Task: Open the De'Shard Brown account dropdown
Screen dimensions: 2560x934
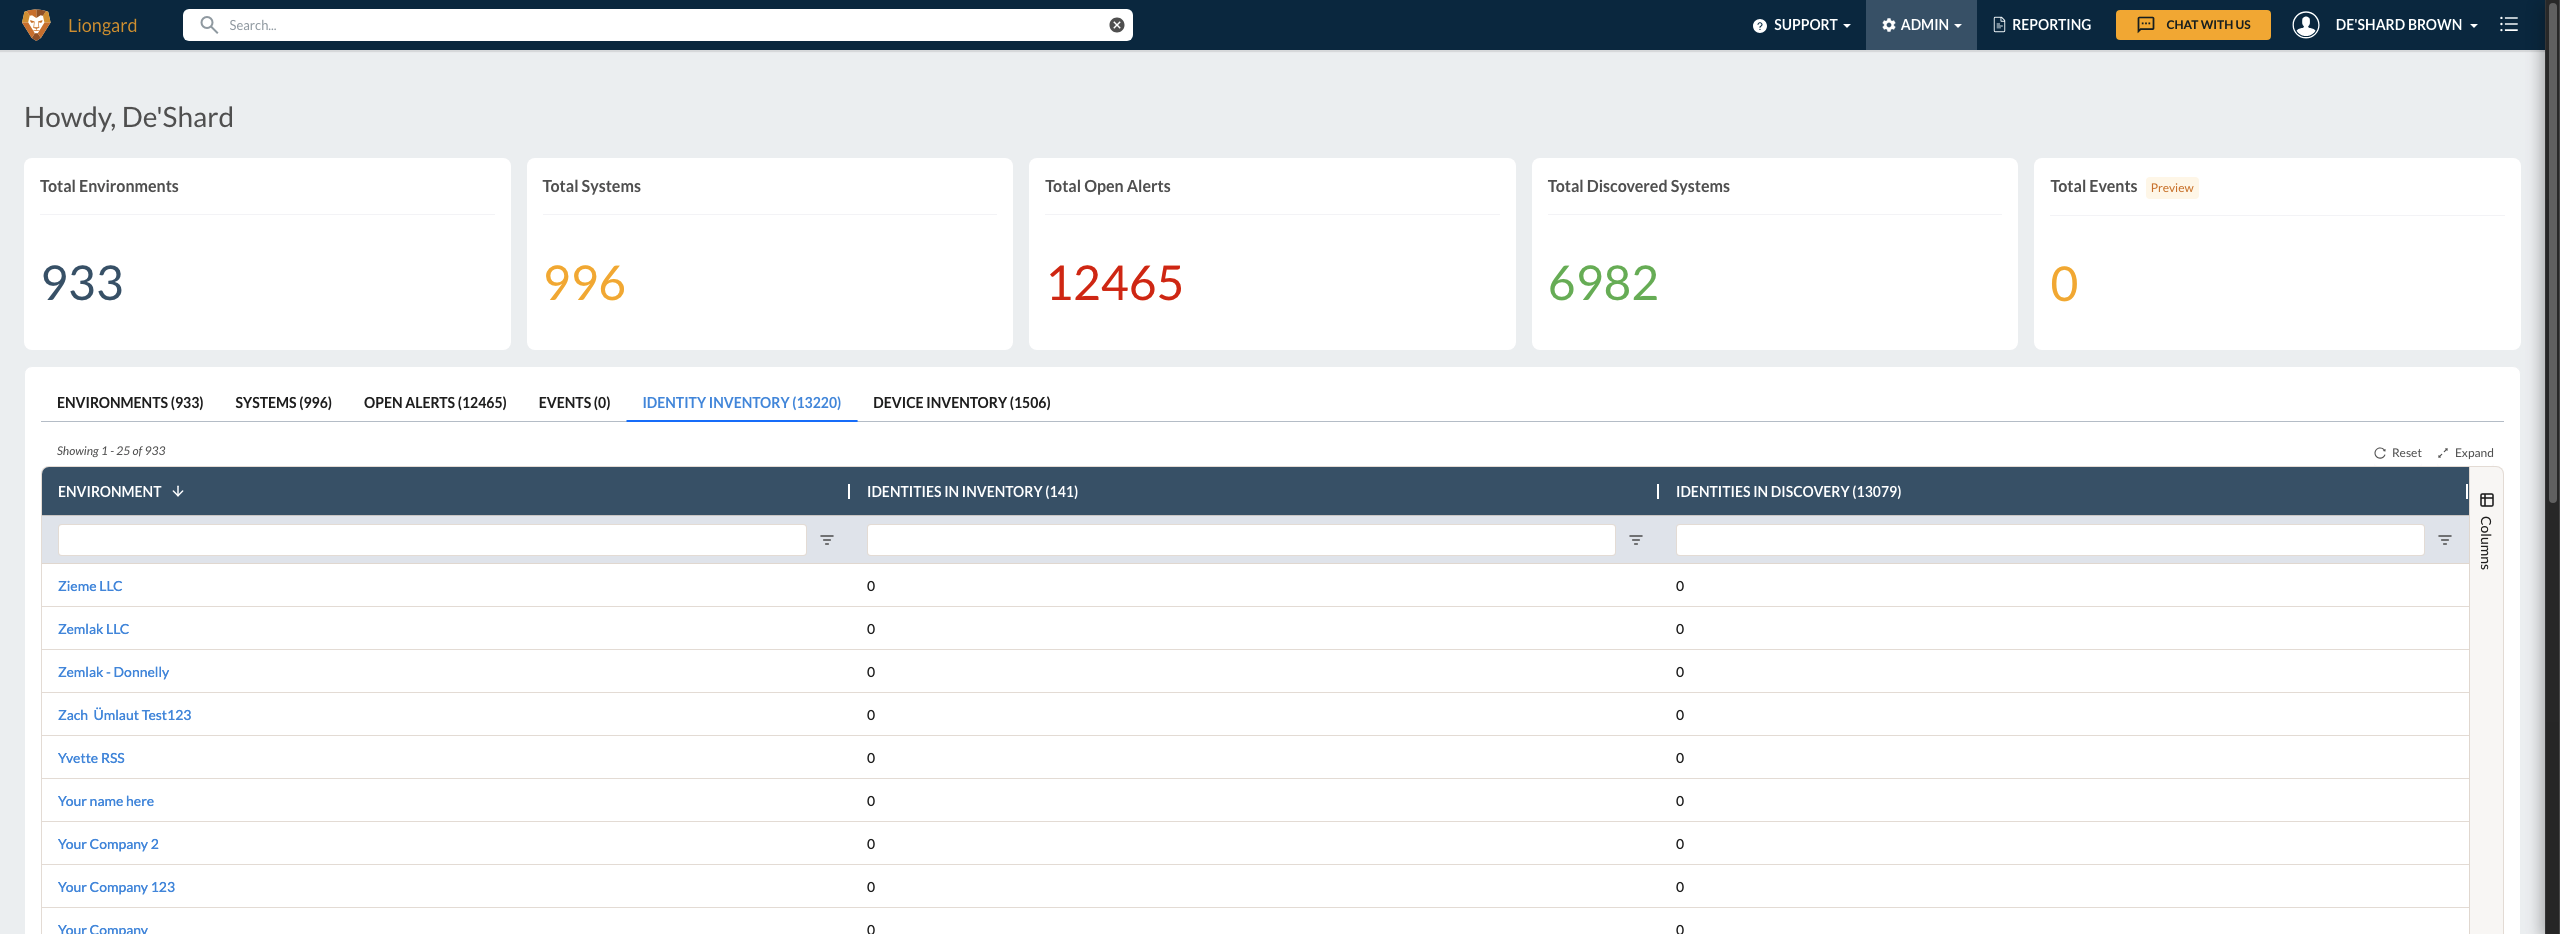Action: tap(2405, 25)
